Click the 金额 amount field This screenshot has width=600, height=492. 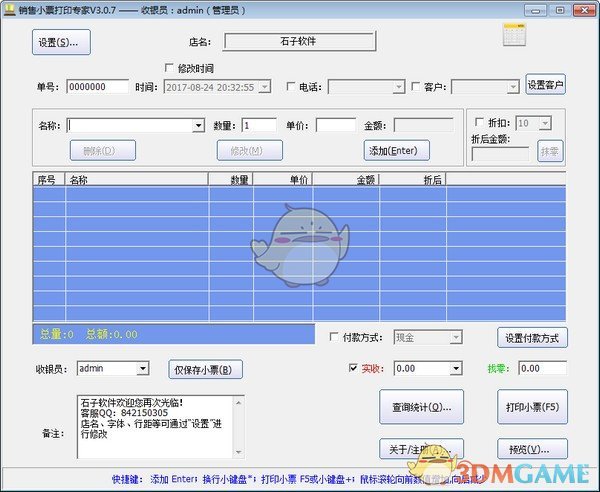(424, 125)
